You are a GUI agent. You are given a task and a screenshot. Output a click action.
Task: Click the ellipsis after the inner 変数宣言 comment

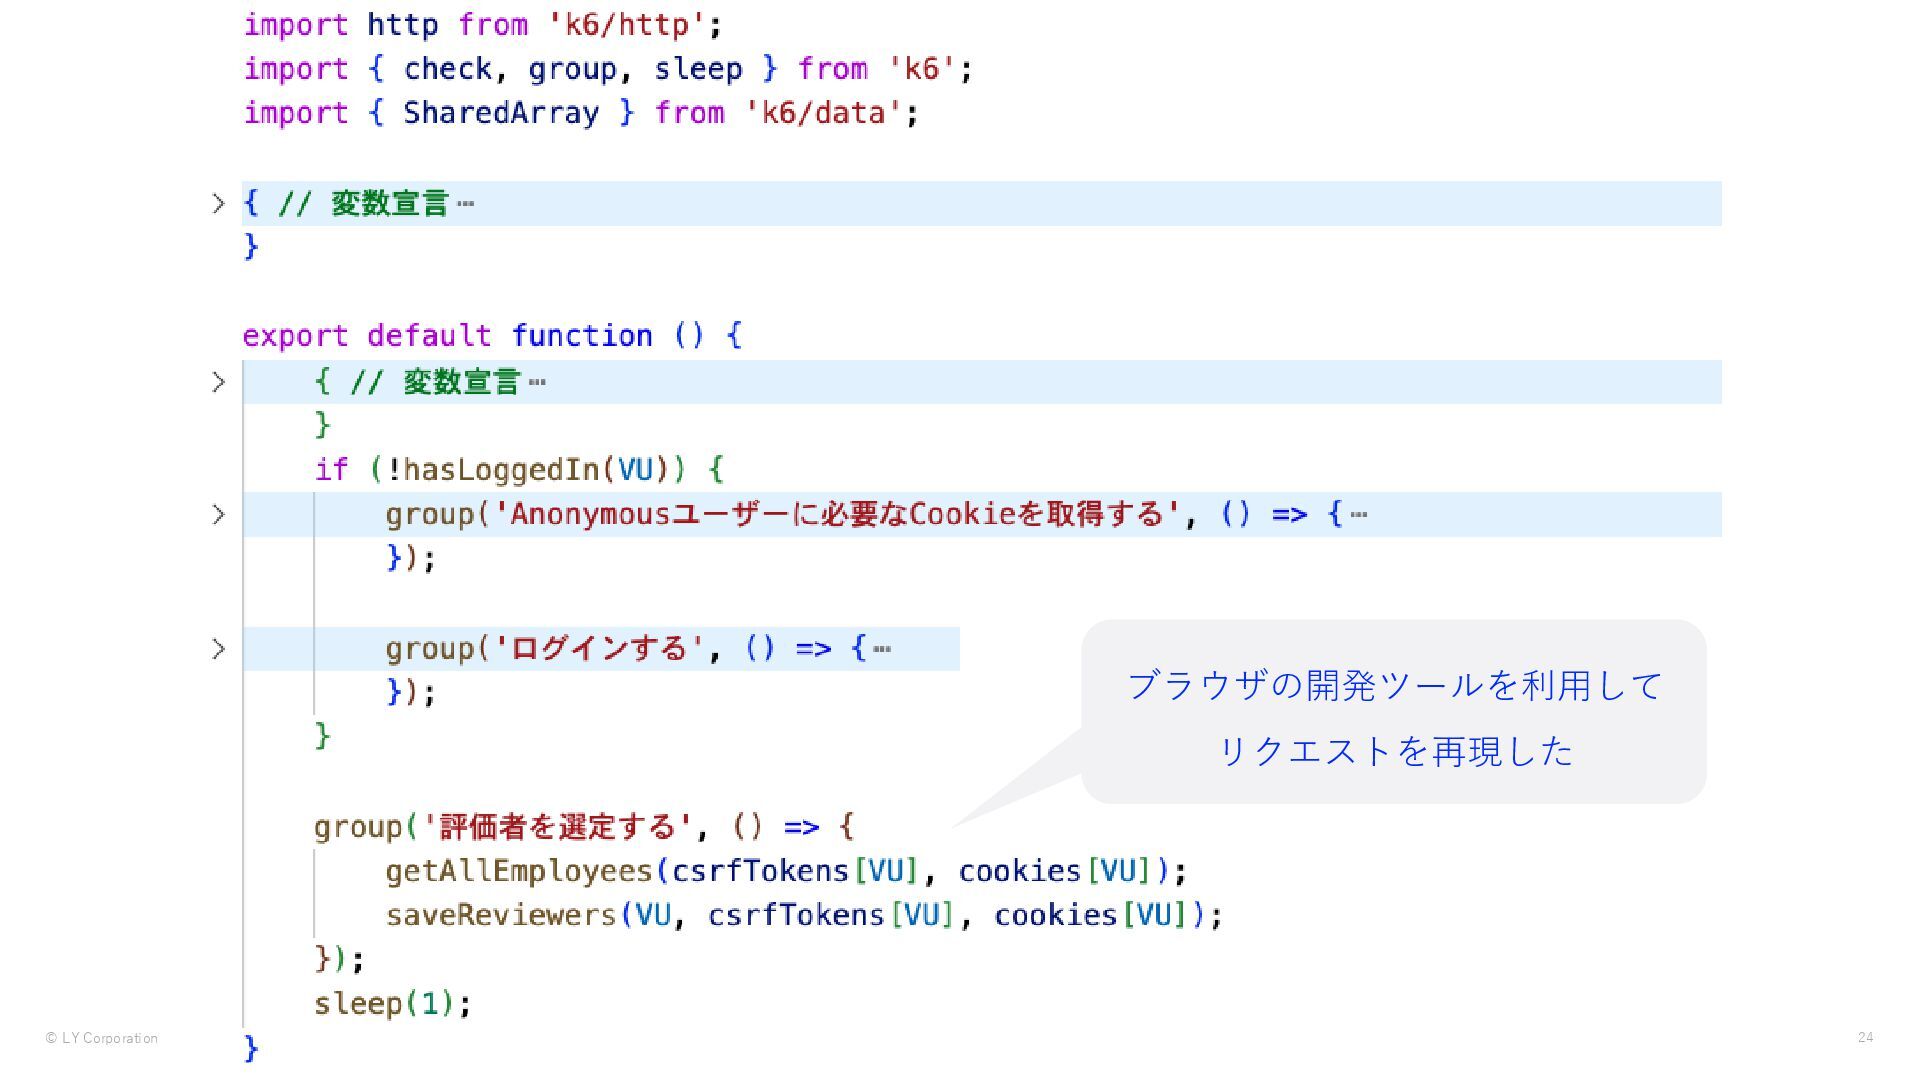(537, 382)
